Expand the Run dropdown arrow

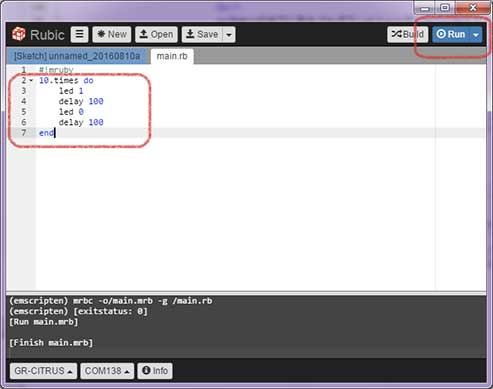click(476, 34)
